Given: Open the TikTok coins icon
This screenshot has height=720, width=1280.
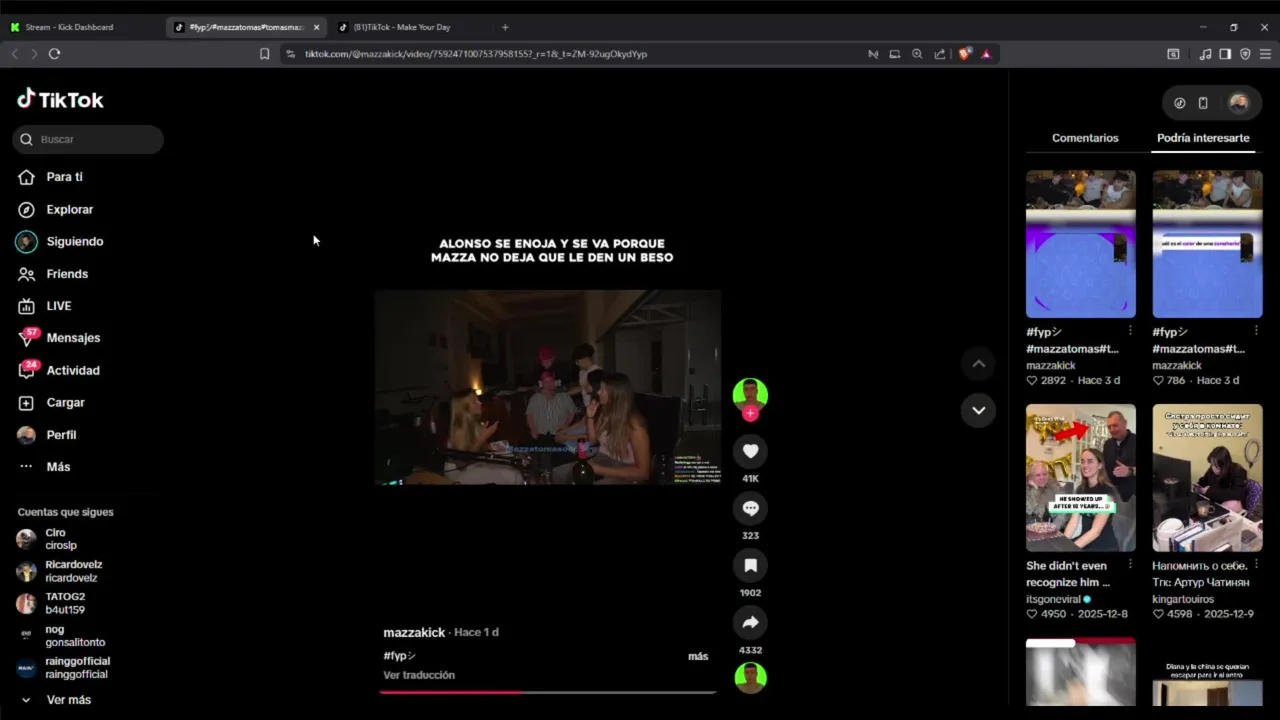Looking at the screenshot, I should [x=1179, y=103].
